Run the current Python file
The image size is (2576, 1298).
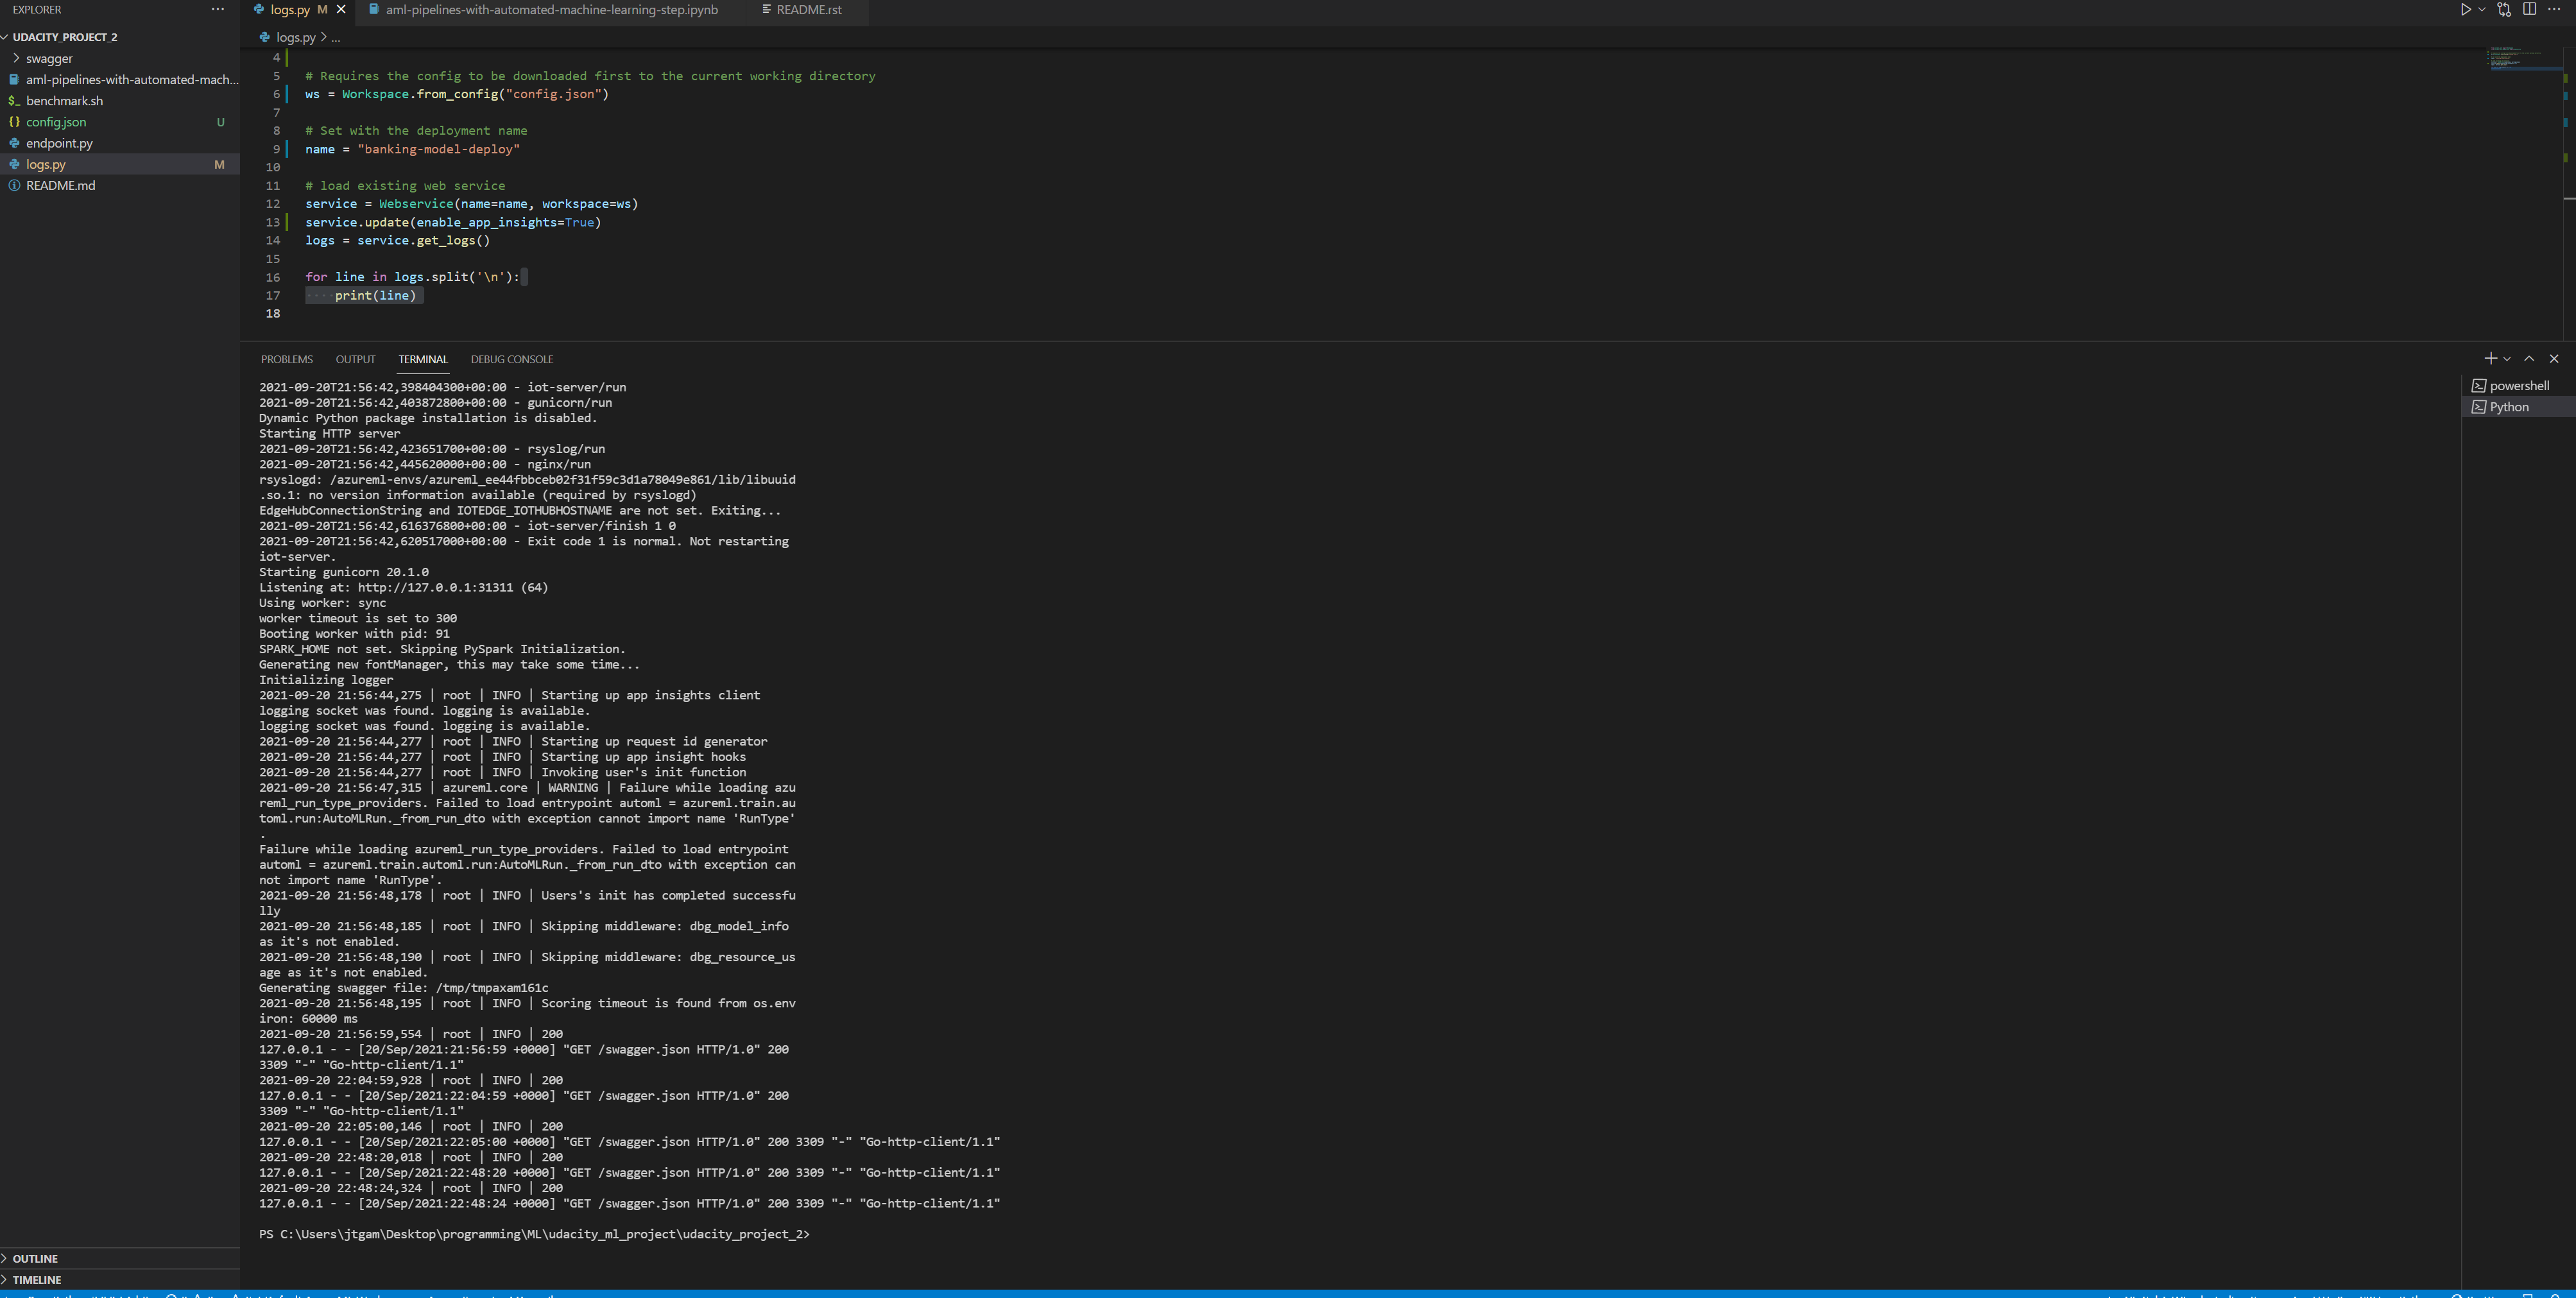(x=2465, y=9)
